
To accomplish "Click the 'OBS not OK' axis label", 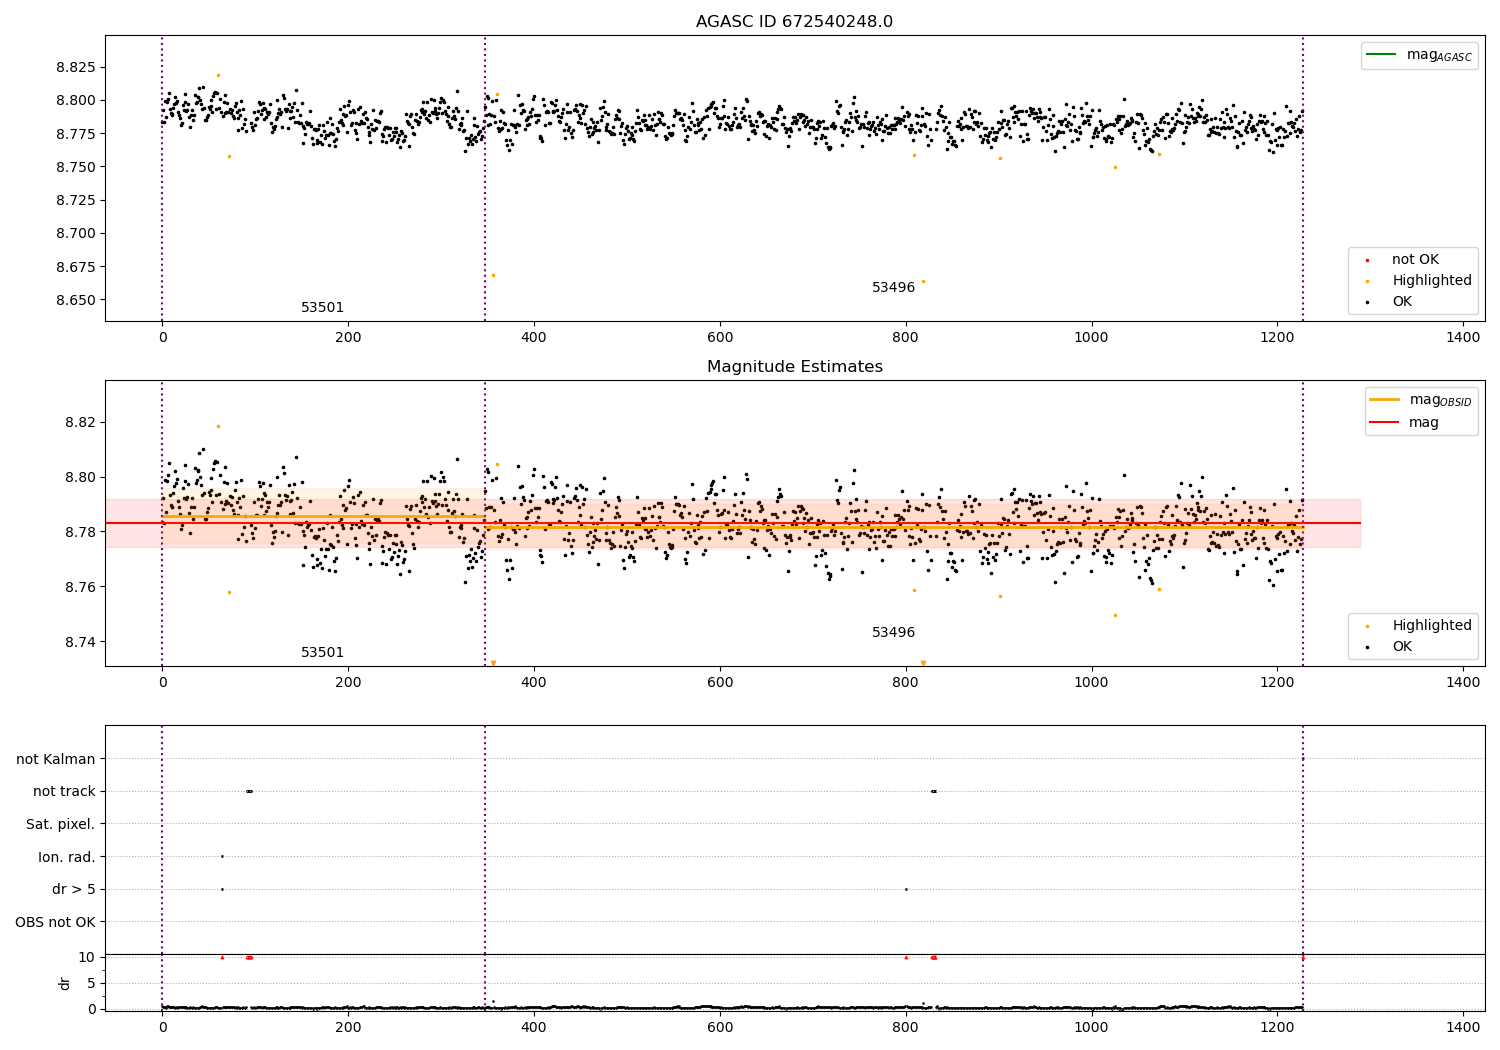I will pyautogui.click(x=55, y=922).
